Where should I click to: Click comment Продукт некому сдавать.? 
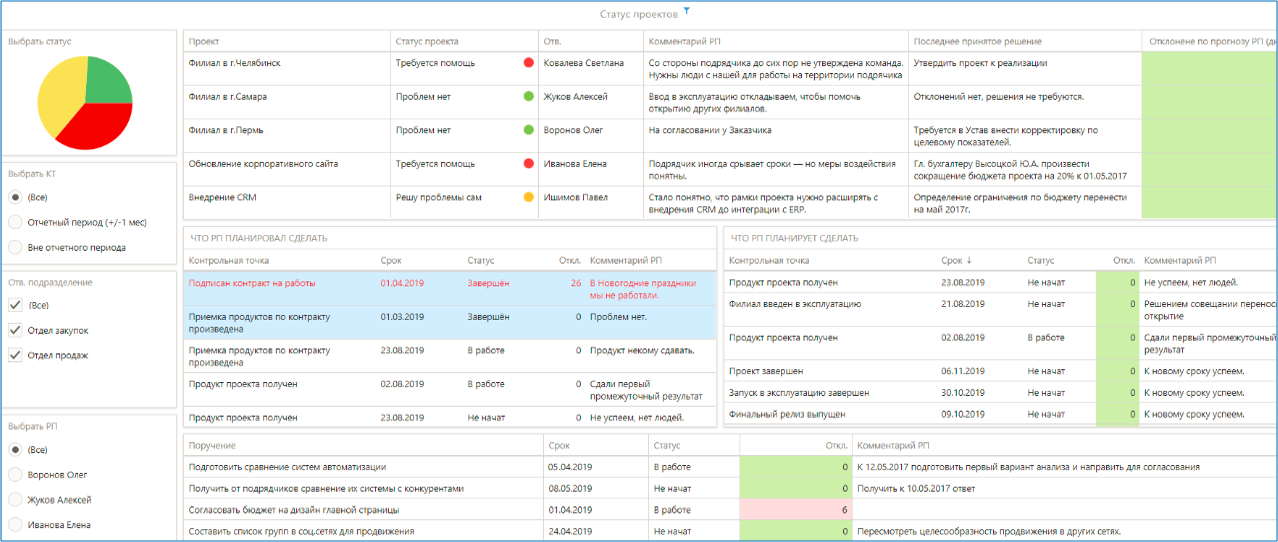click(x=642, y=351)
